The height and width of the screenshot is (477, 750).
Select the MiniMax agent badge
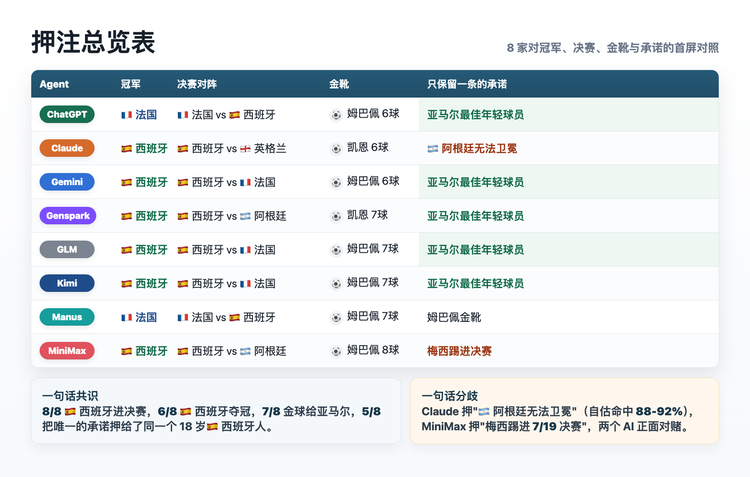tap(67, 351)
